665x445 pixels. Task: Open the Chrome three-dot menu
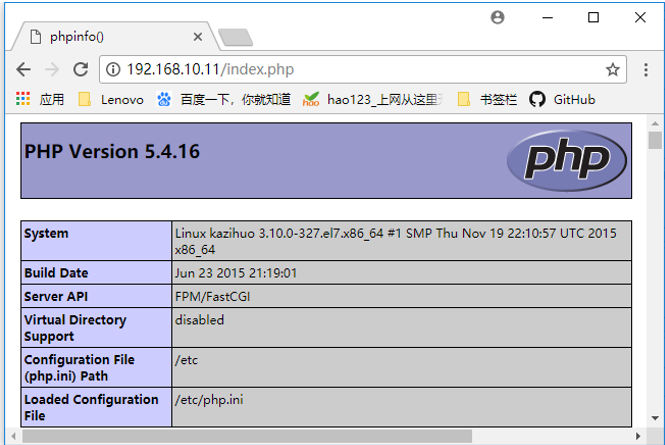tap(645, 70)
